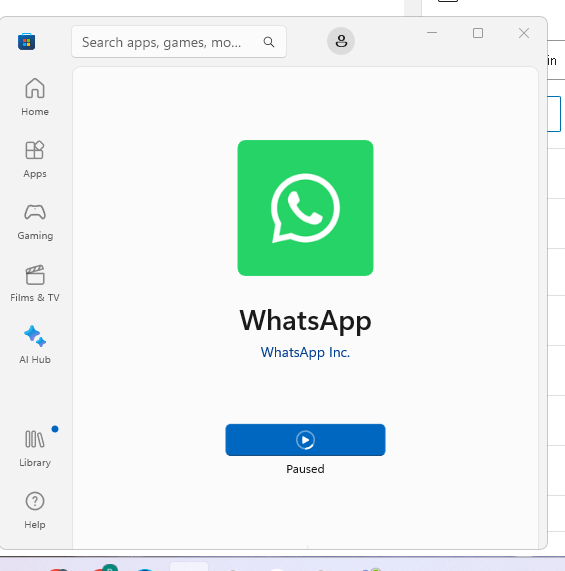Screen dimensions: 565x571
Task: Open the WhatsApp Inc. publisher link
Action: 305,352
